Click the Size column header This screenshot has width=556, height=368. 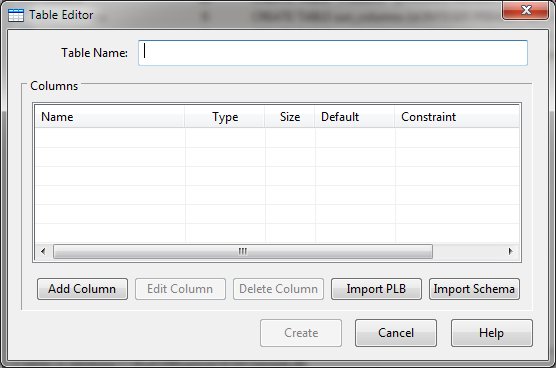tap(290, 117)
